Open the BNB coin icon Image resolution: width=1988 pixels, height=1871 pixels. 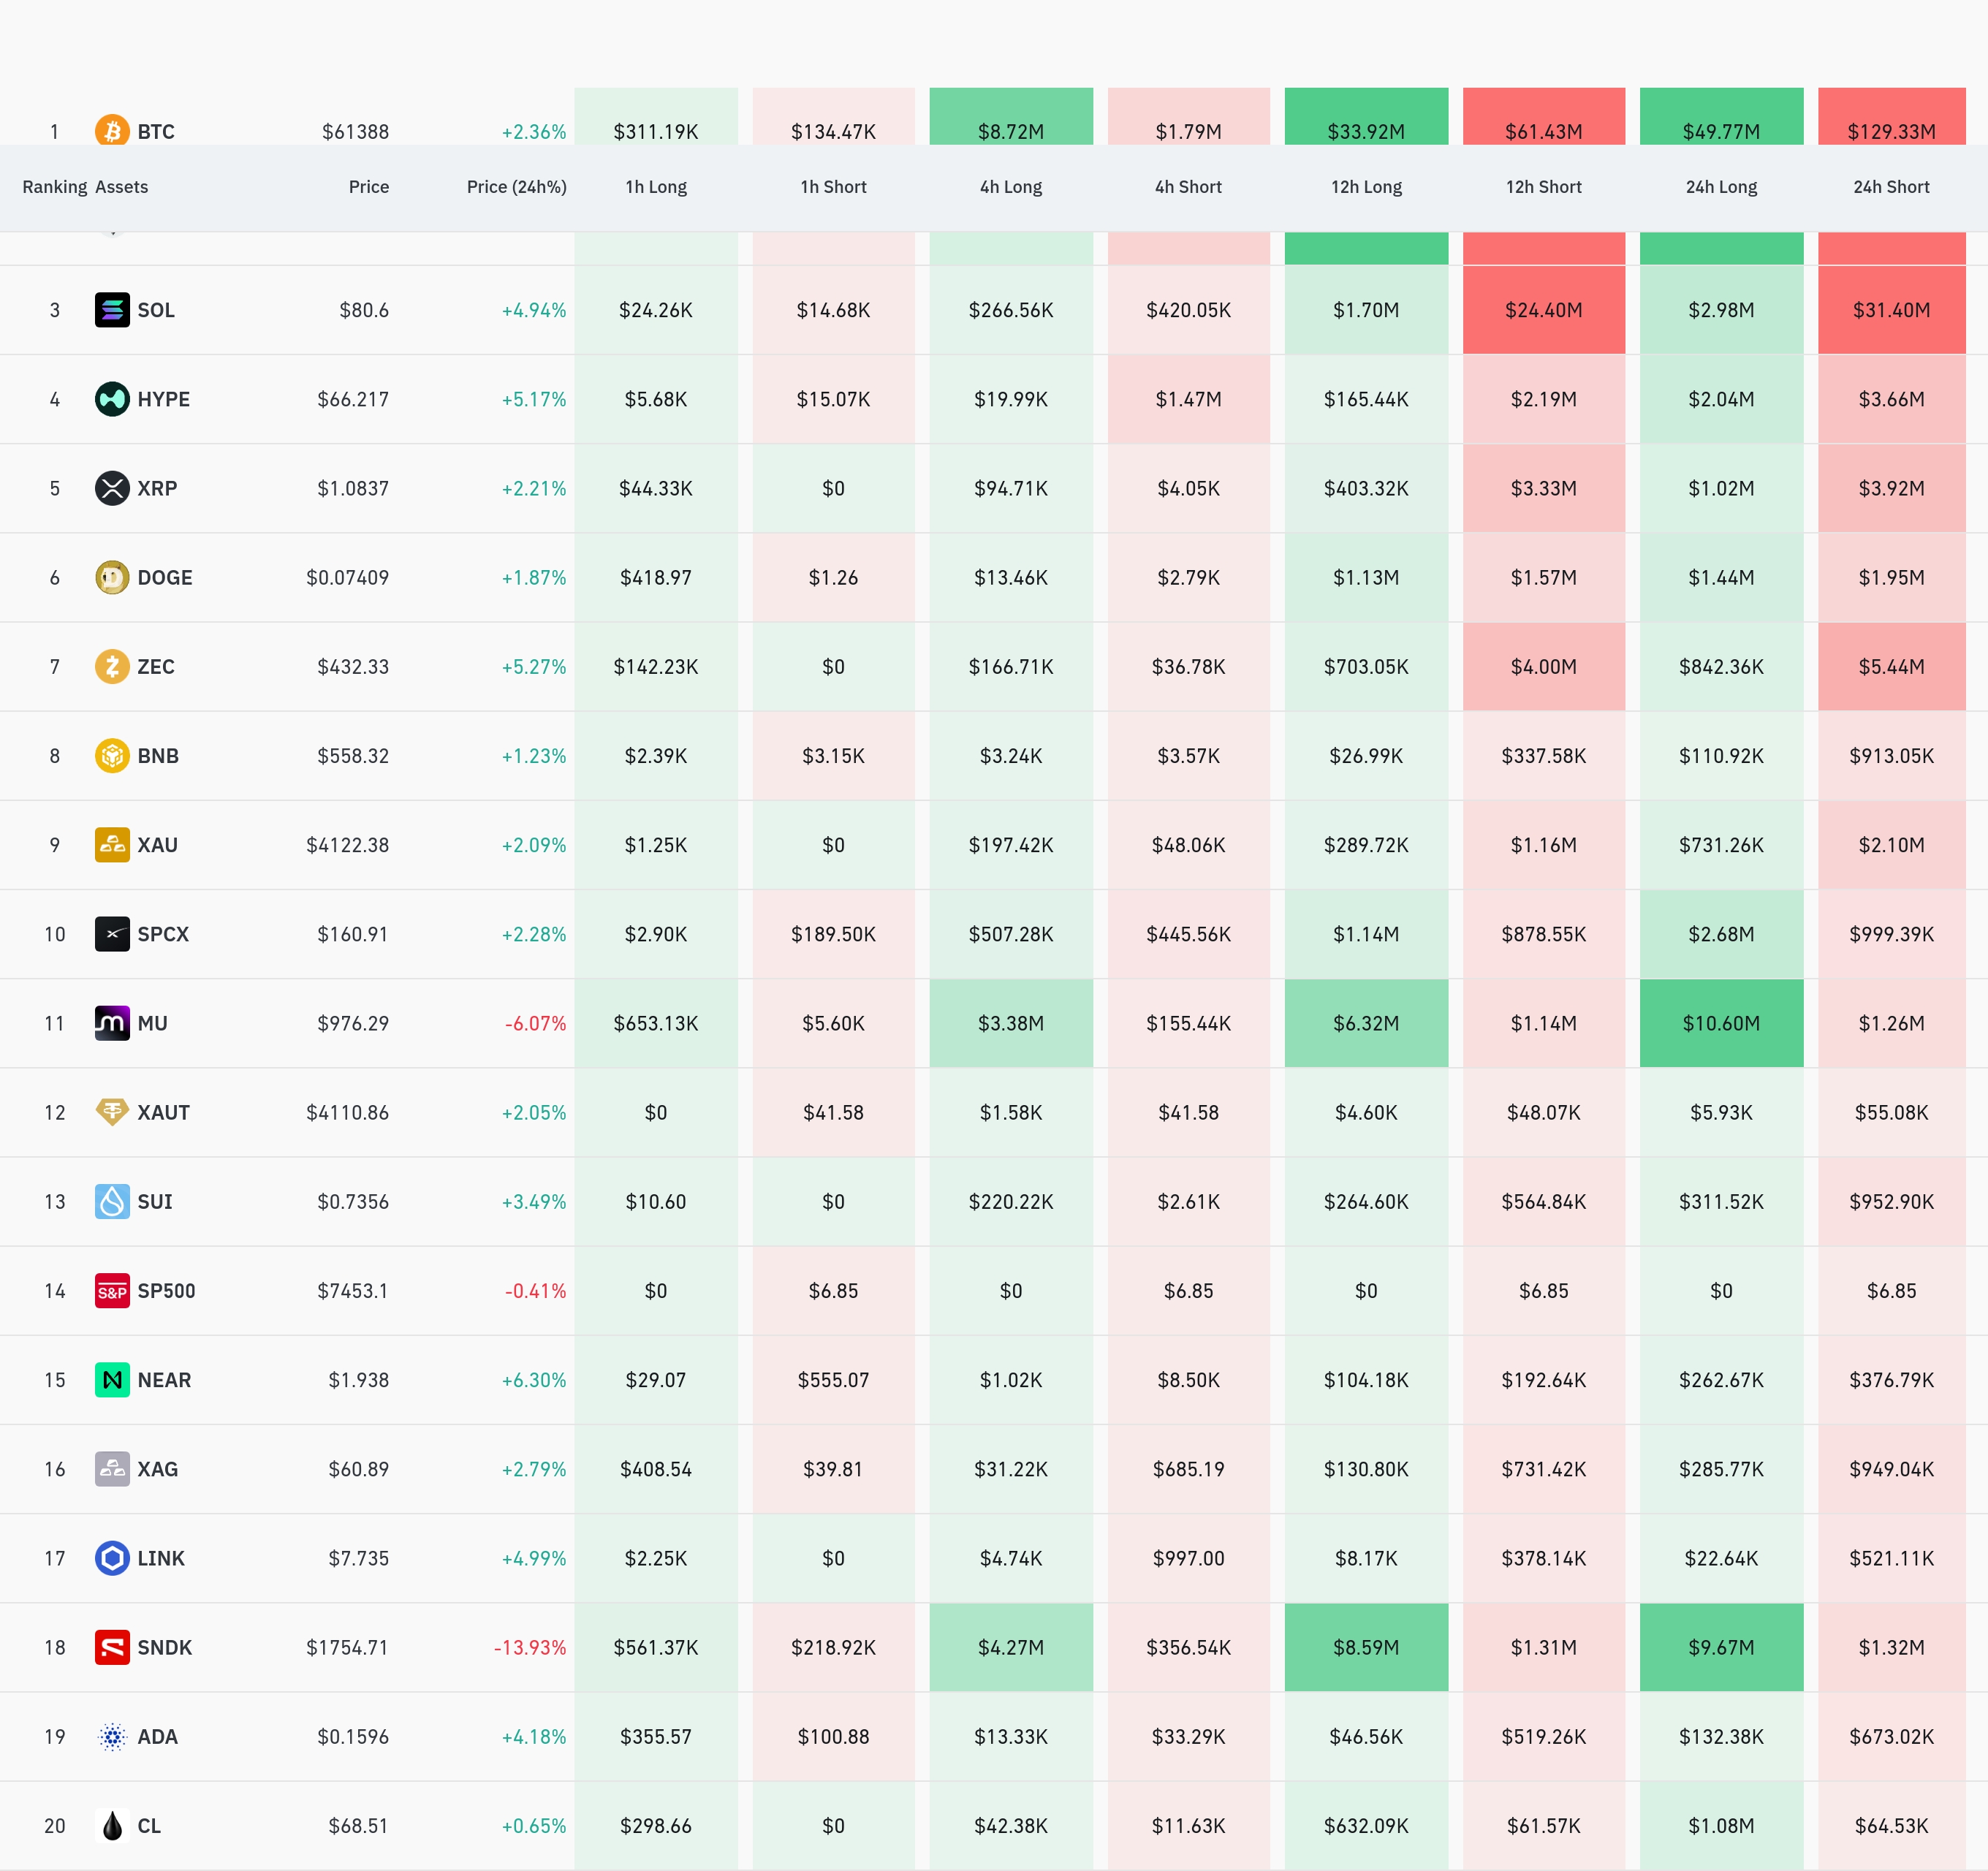pos(112,755)
